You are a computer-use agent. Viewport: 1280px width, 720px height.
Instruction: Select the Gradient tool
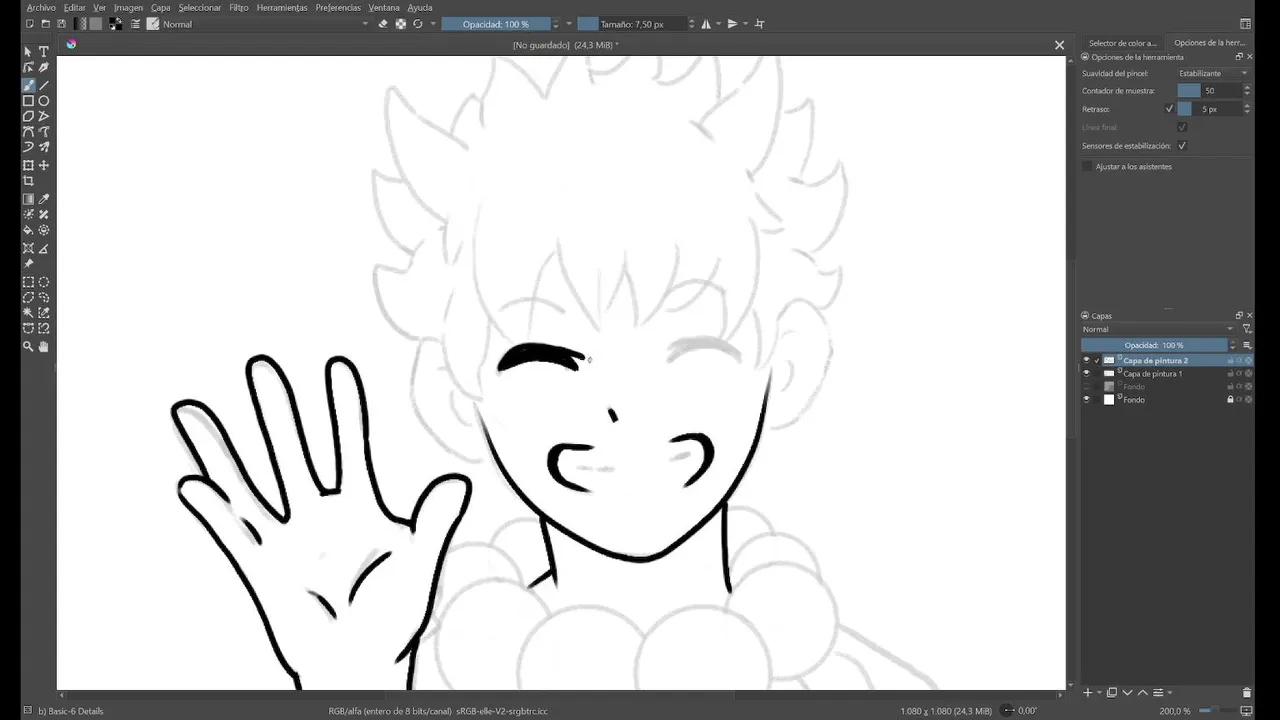tap(28, 199)
